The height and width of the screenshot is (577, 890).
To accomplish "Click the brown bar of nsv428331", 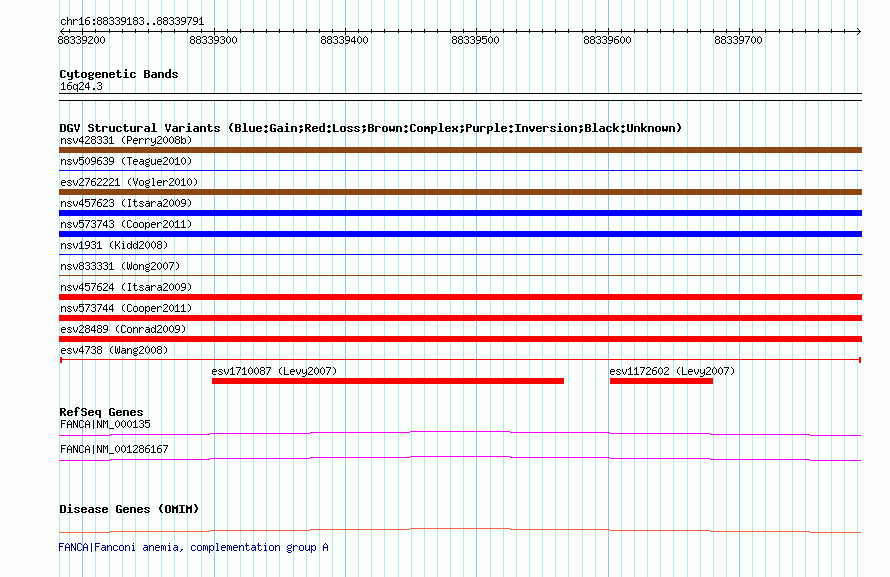I will pos(460,150).
